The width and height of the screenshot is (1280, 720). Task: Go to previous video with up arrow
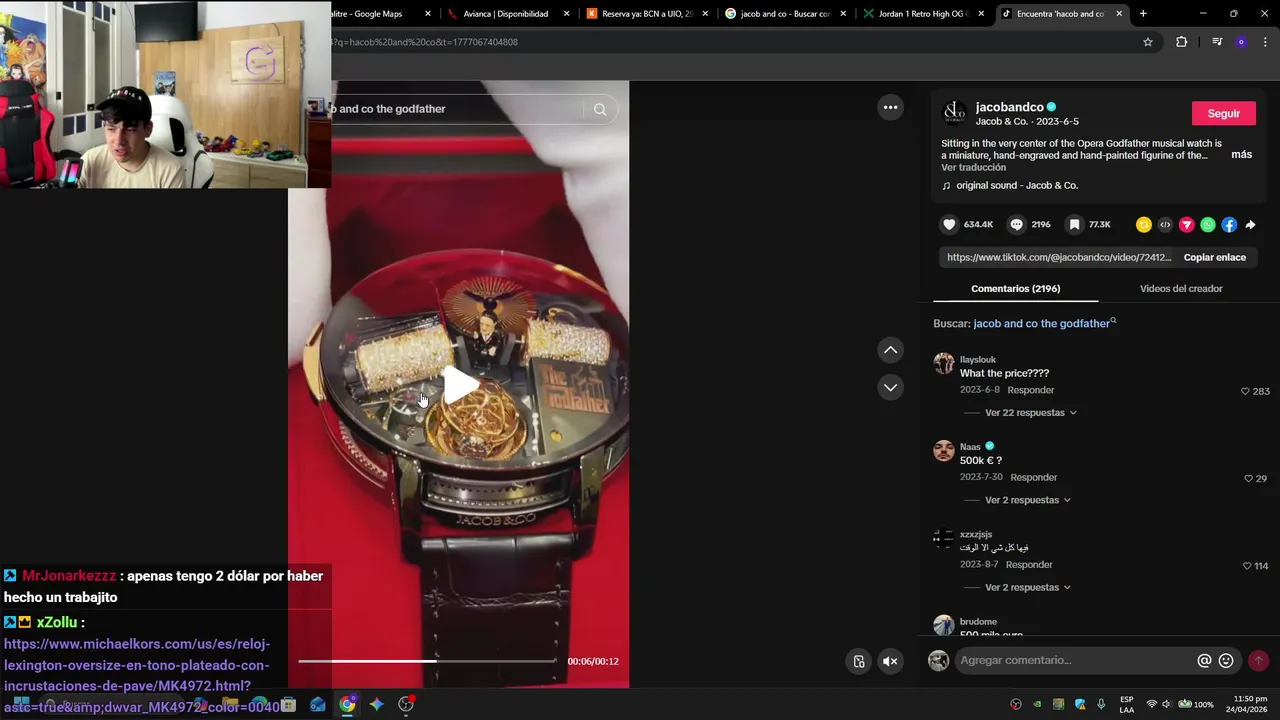pos(890,350)
